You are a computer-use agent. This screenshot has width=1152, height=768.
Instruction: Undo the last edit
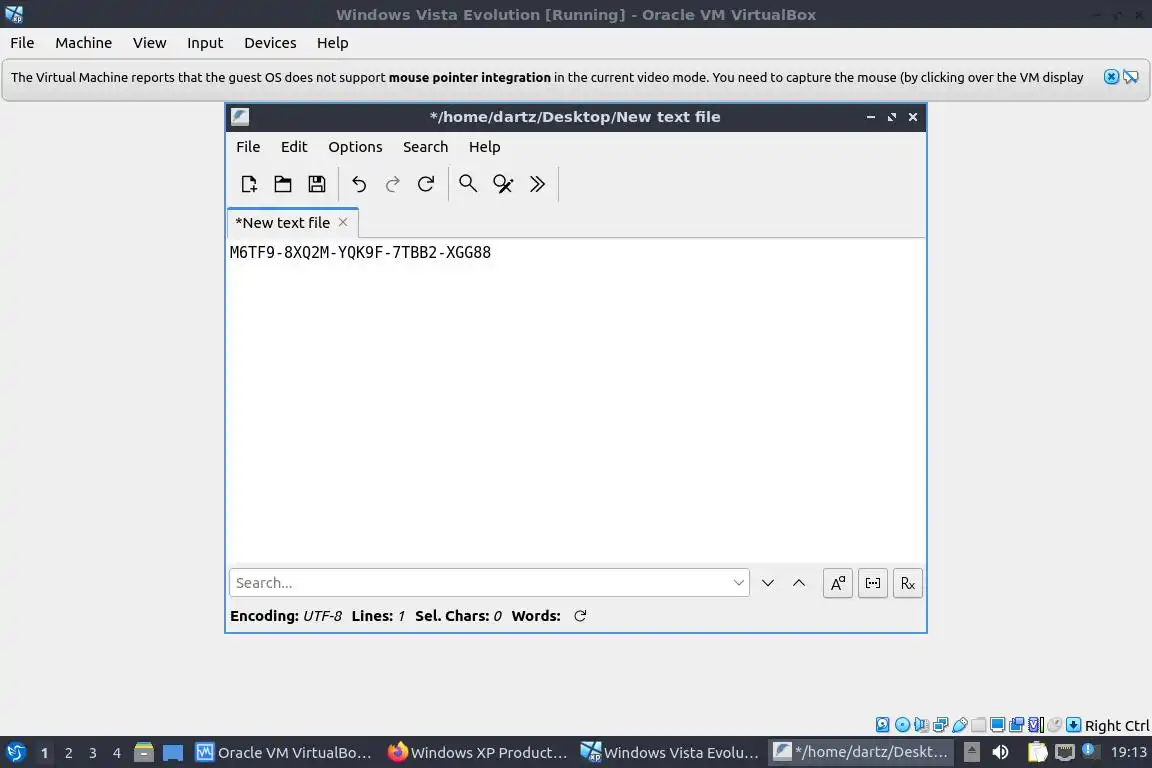coord(359,184)
